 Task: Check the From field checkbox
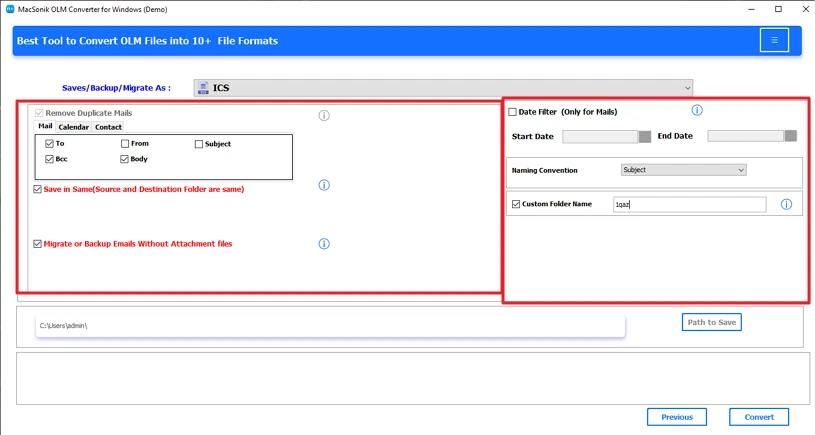[x=125, y=144]
